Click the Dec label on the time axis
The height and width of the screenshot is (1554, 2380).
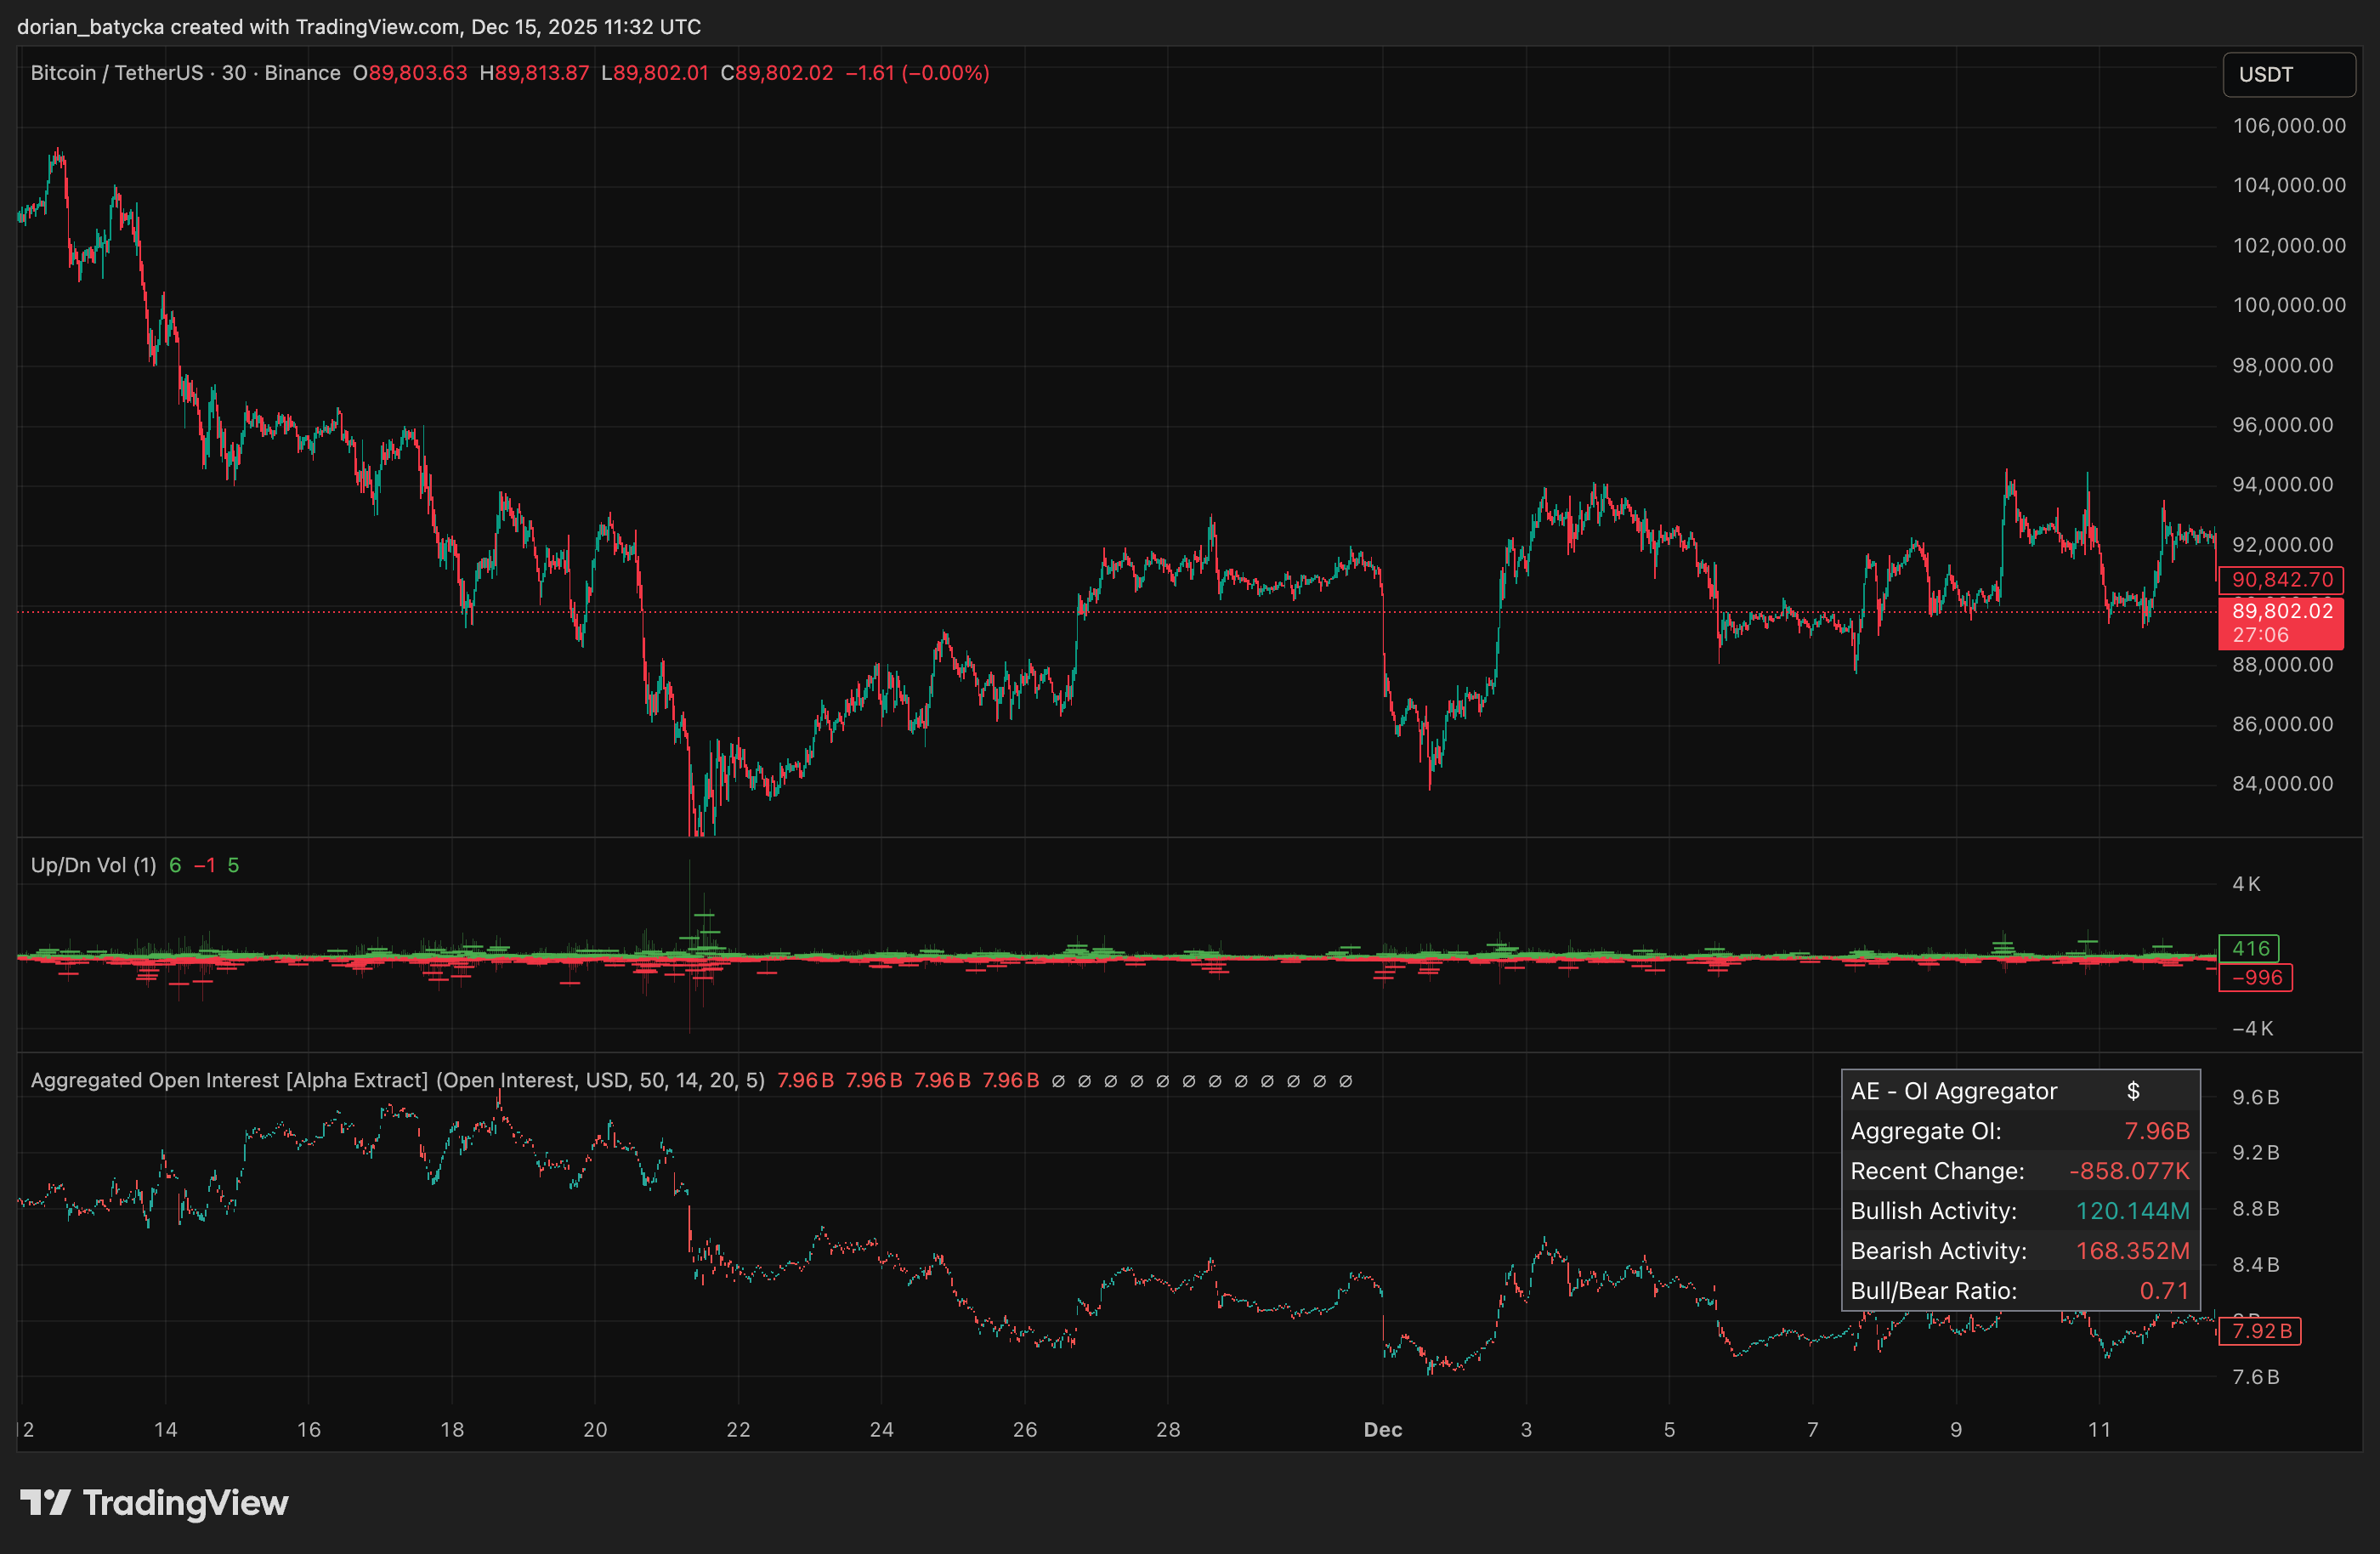pyautogui.click(x=1383, y=1429)
